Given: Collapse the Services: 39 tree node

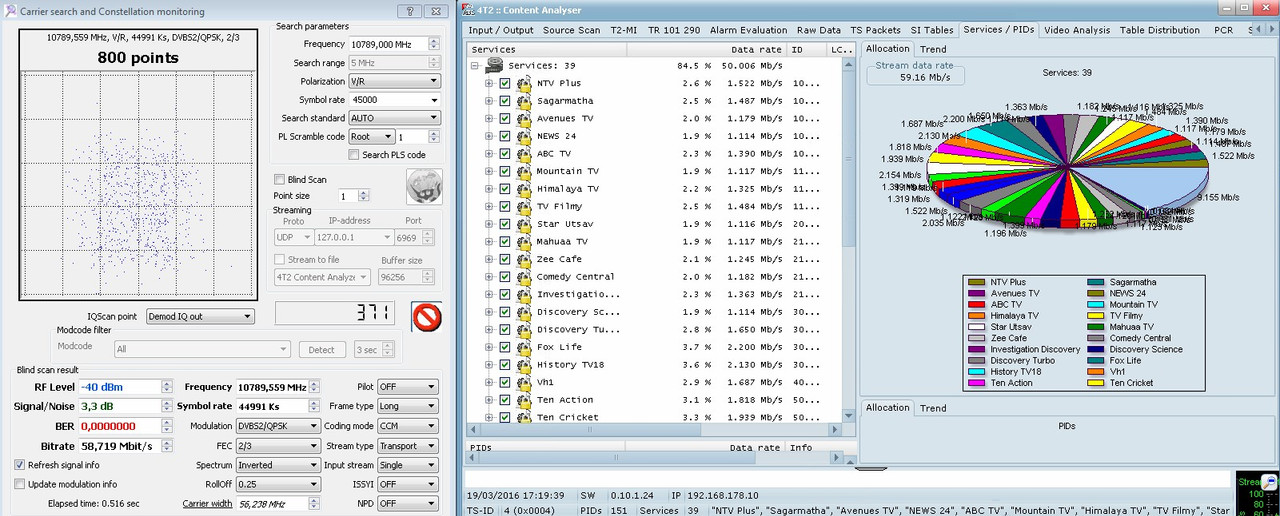Looking at the screenshot, I should point(474,66).
